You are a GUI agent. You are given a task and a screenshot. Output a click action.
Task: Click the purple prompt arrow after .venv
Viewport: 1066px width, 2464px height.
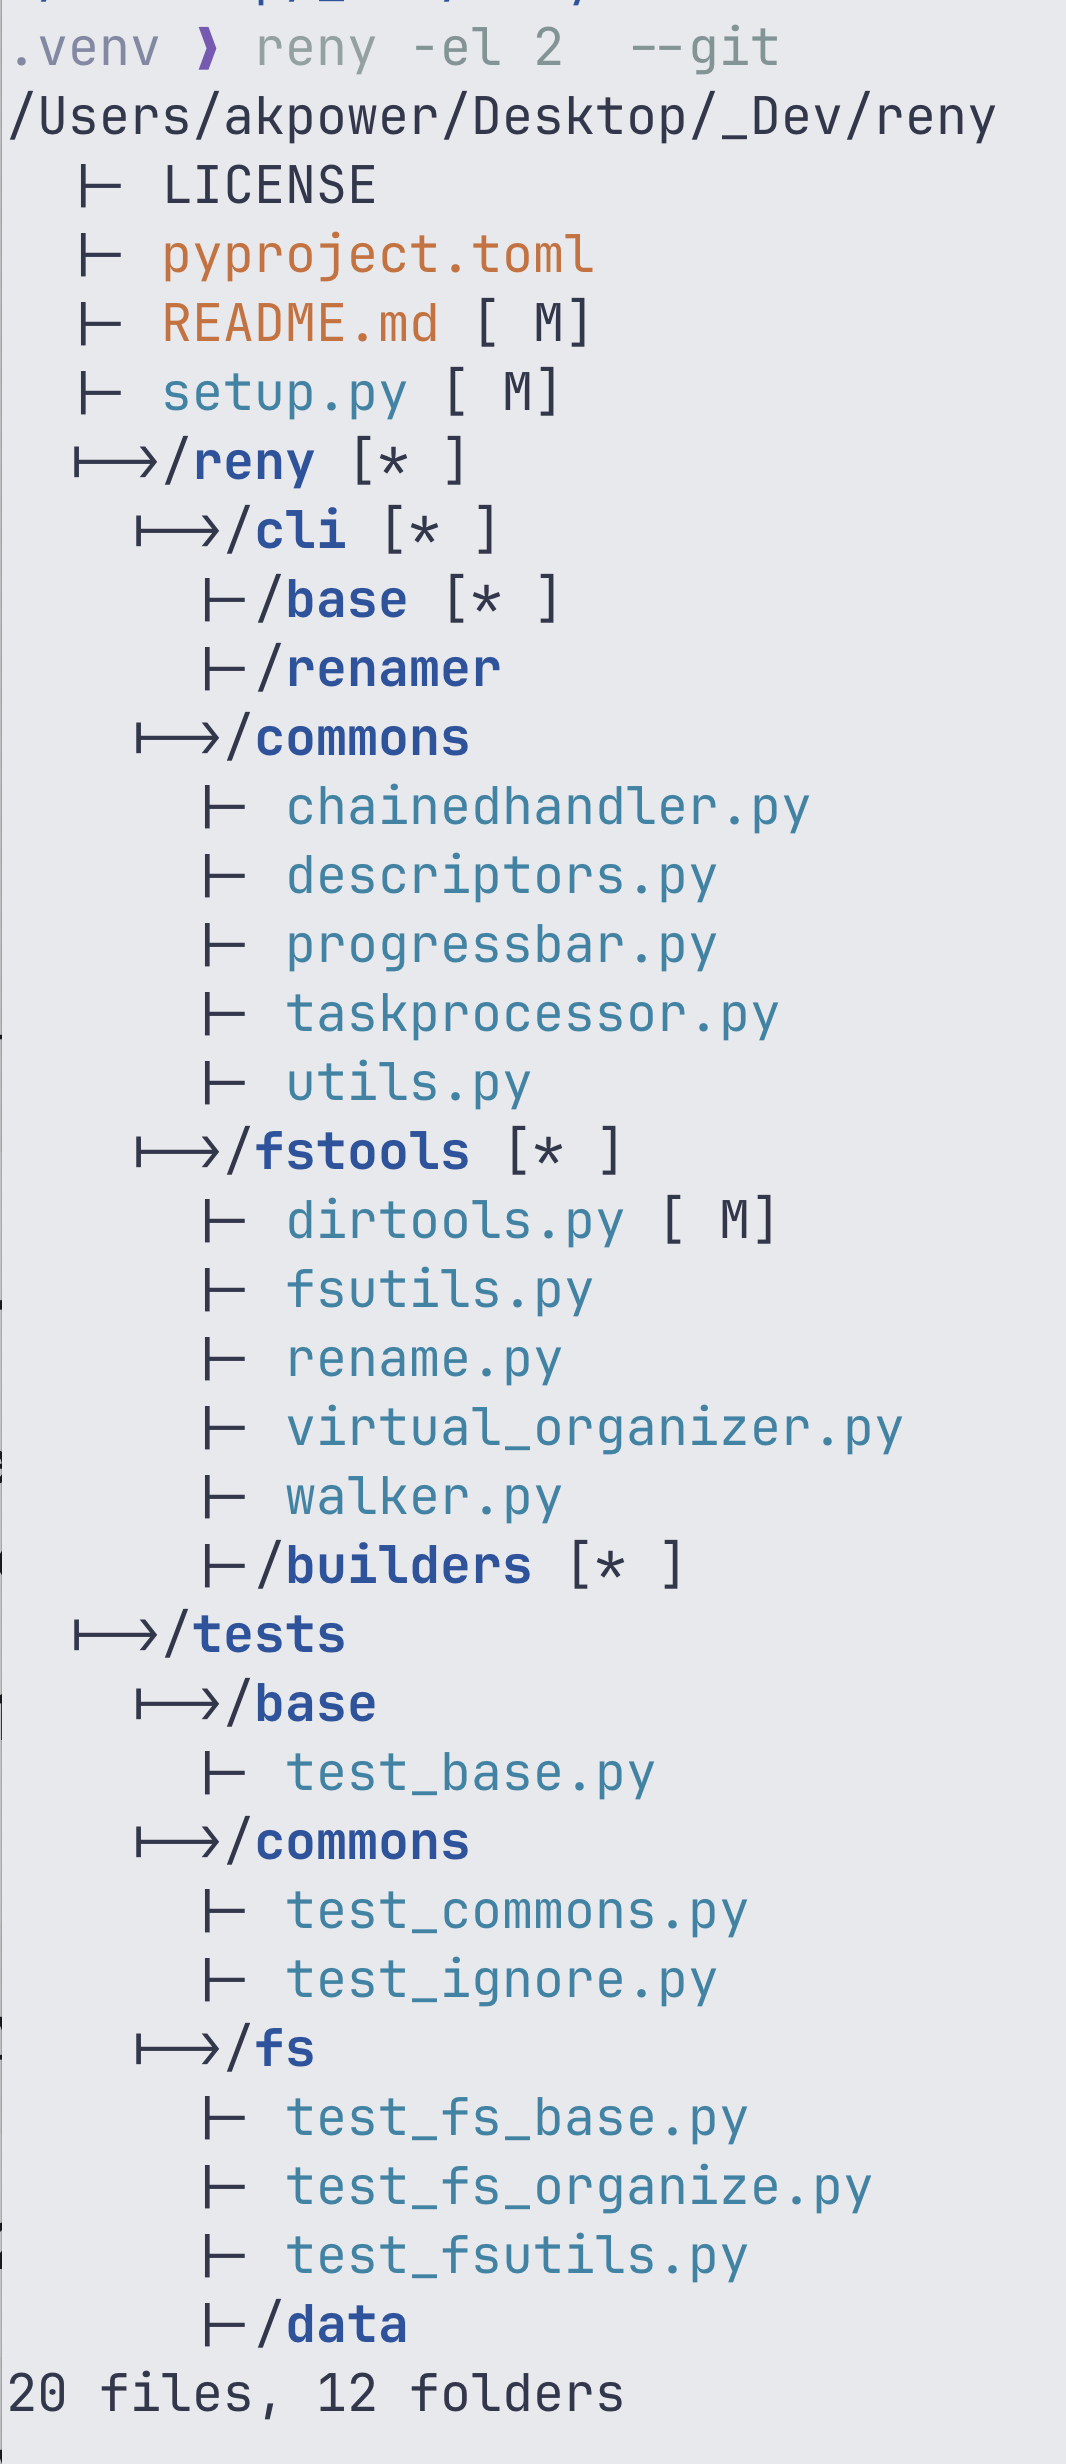(x=208, y=49)
